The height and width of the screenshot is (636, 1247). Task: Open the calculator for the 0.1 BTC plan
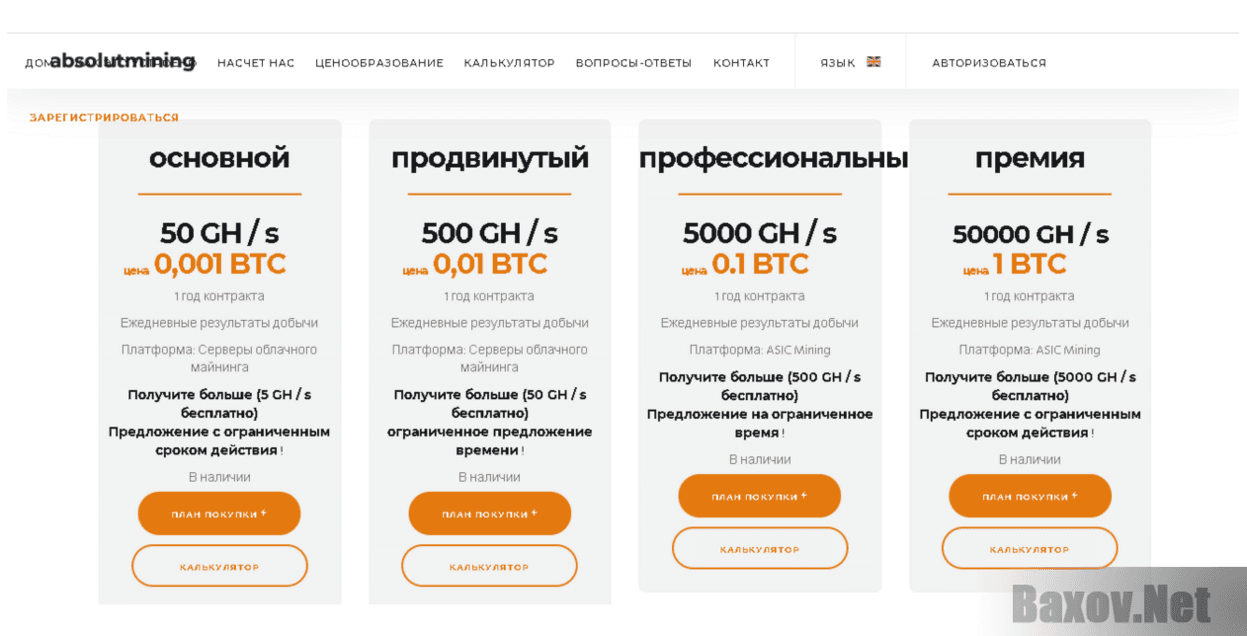[x=759, y=548]
